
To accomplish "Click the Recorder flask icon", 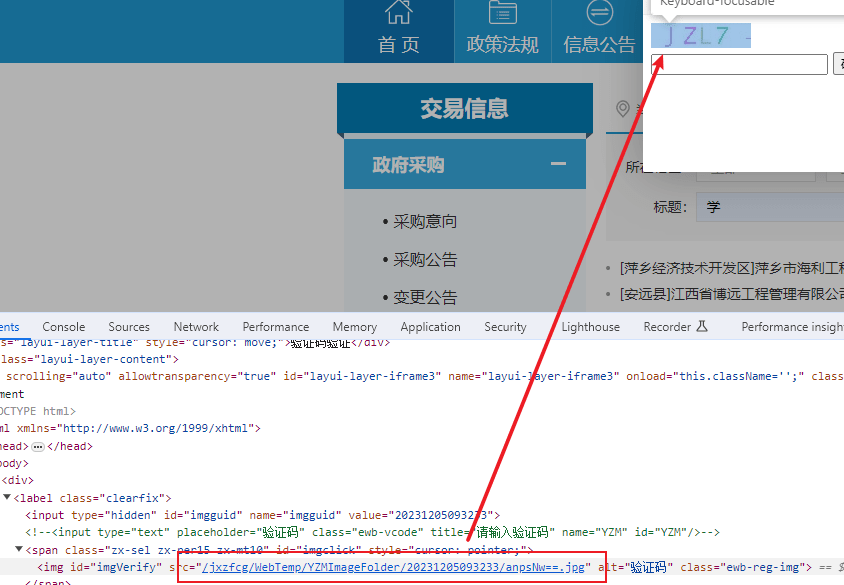I will (x=701, y=327).
